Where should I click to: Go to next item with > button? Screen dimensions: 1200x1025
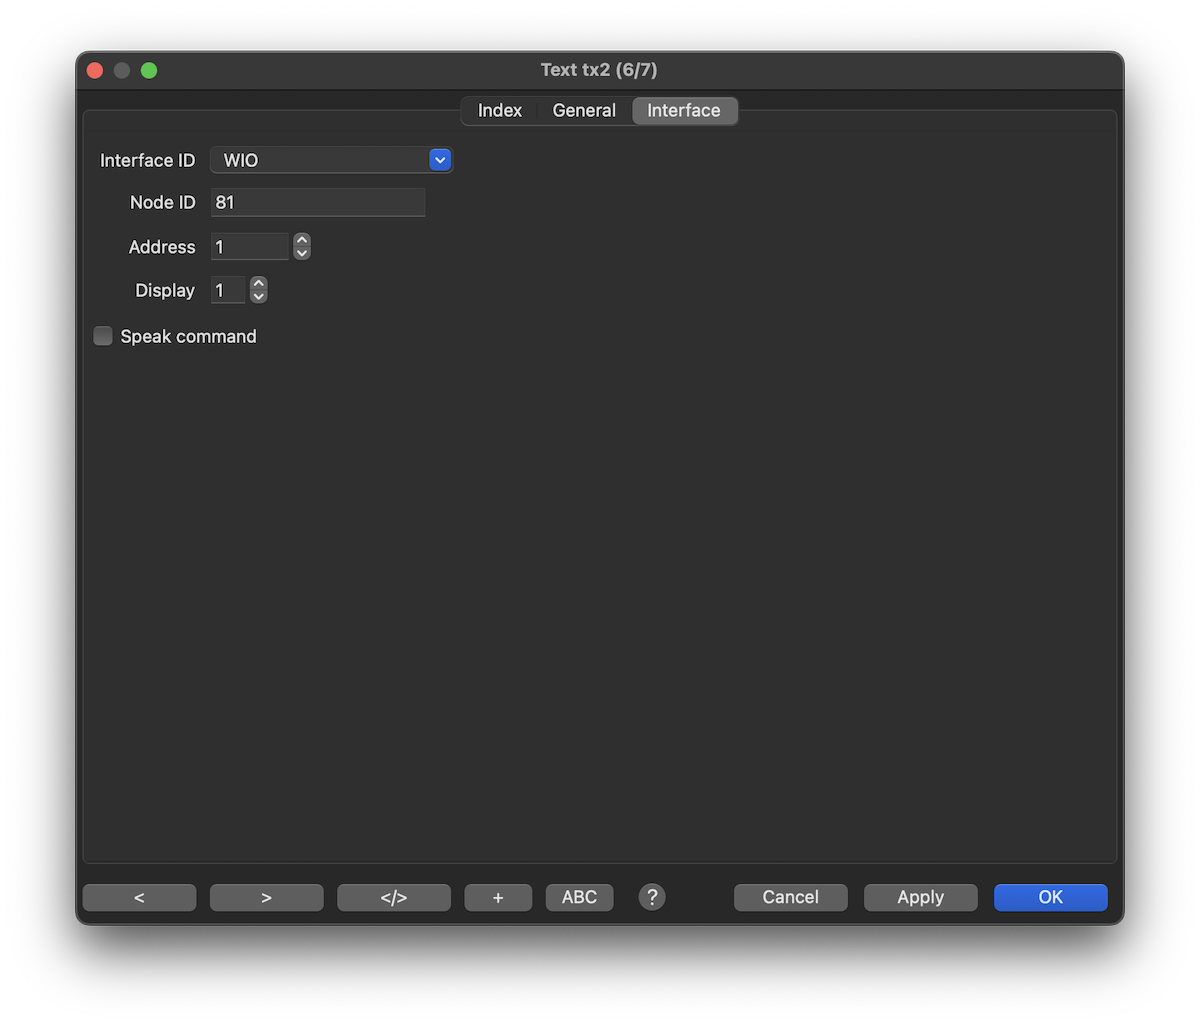(266, 897)
